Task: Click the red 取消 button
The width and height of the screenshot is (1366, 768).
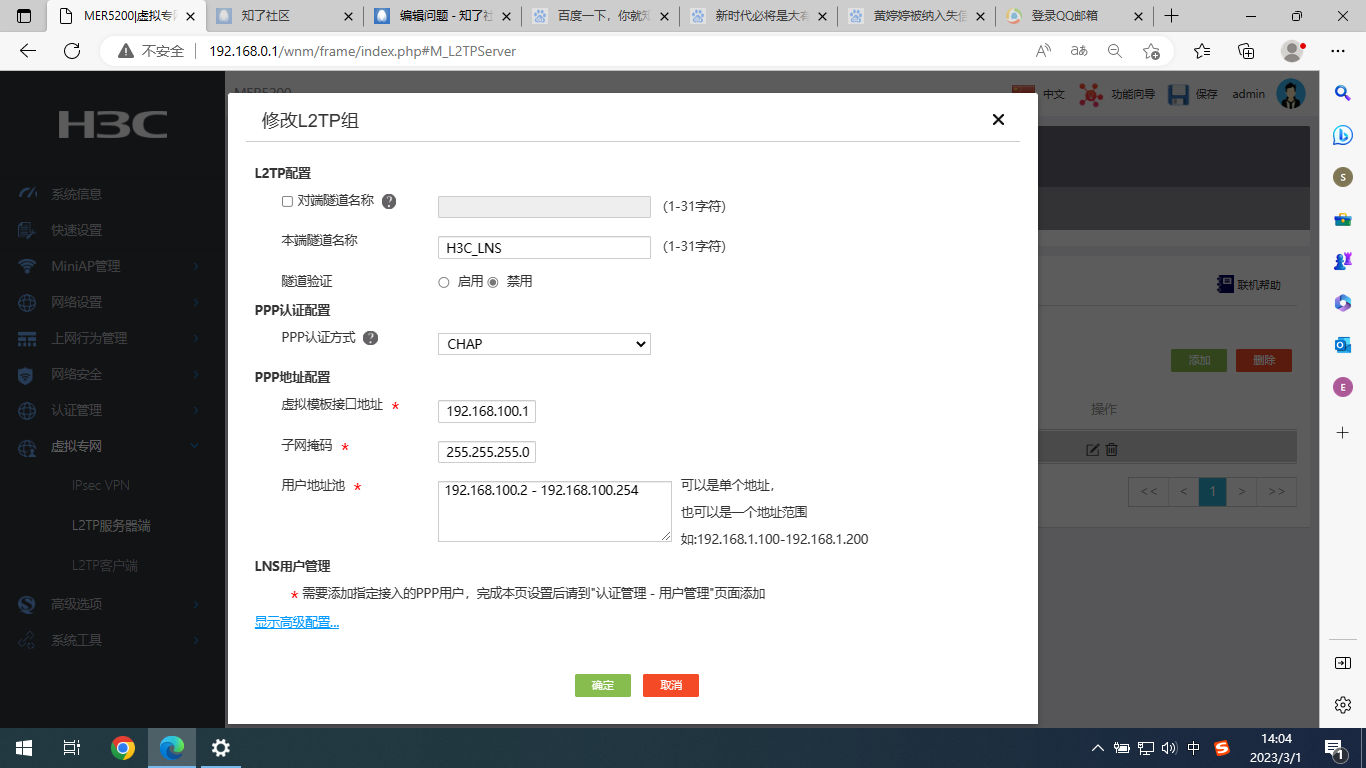Action: point(671,685)
